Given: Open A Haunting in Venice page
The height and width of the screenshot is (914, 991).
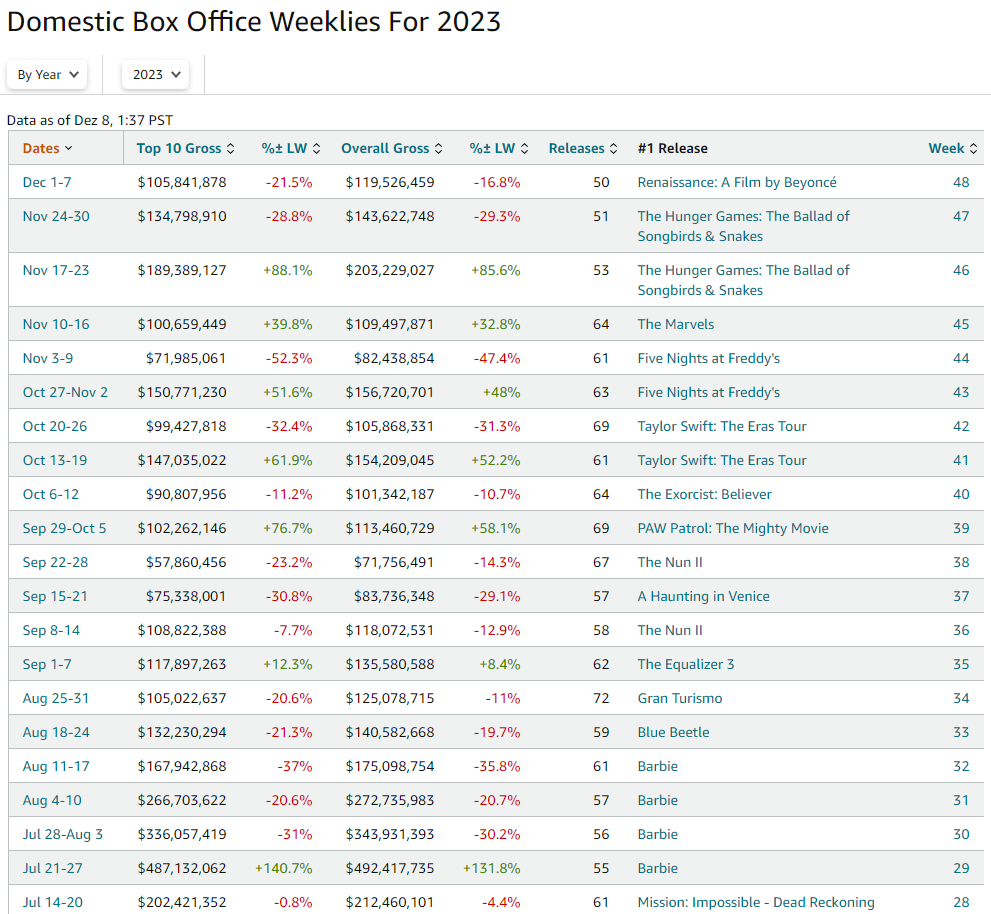Looking at the screenshot, I should [x=703, y=596].
